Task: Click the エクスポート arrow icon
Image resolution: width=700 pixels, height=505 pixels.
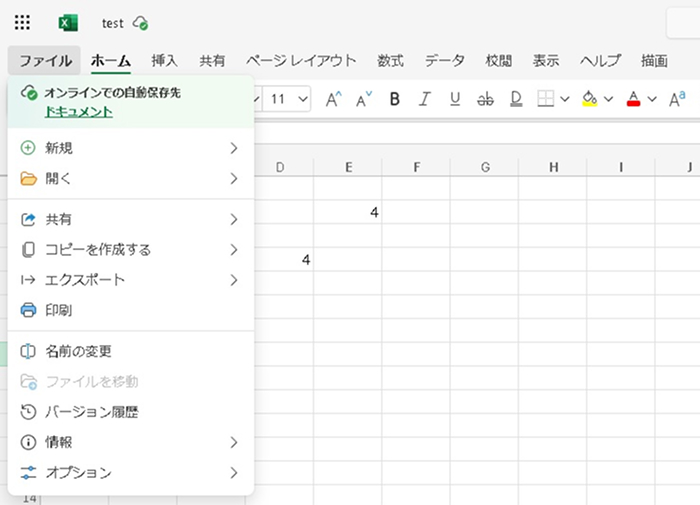Action: click(x=28, y=280)
